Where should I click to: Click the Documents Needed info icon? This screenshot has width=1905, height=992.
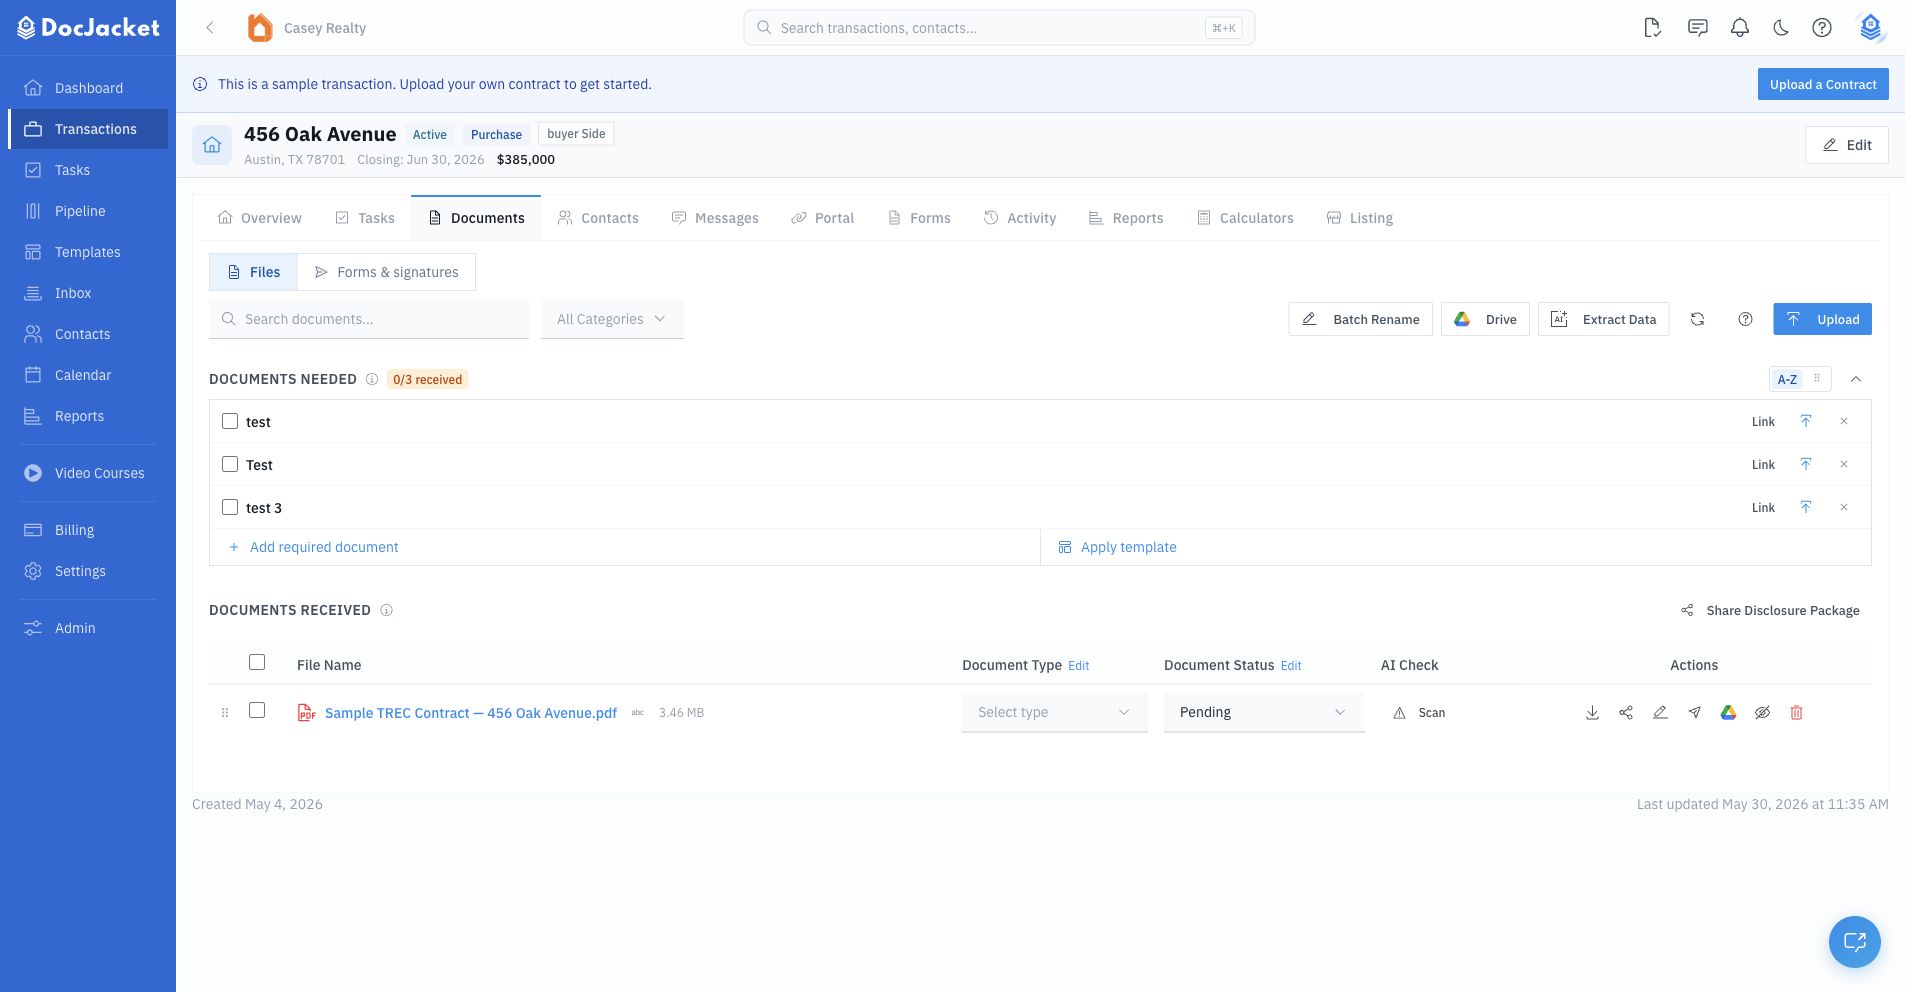[x=372, y=379]
